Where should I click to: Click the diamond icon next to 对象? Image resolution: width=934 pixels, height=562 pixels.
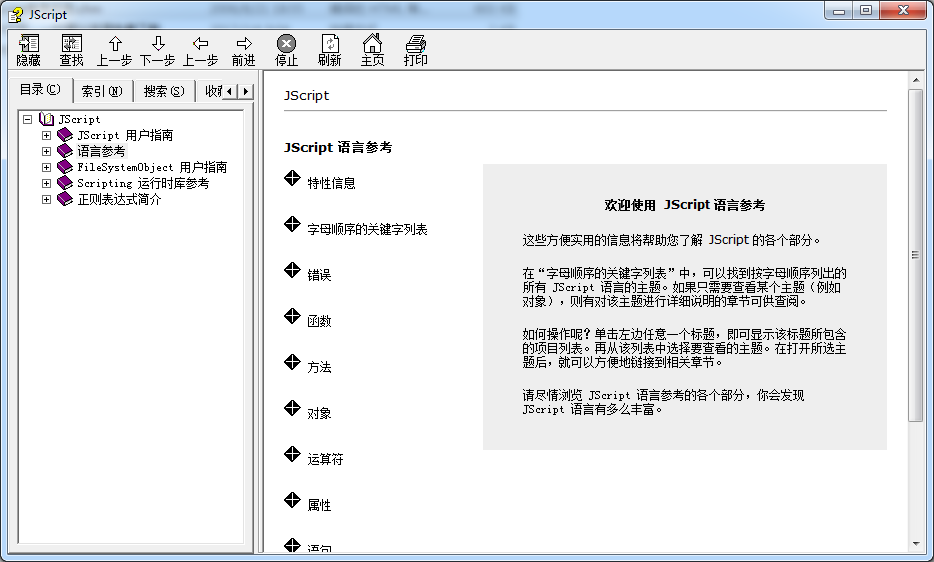[x=292, y=408]
